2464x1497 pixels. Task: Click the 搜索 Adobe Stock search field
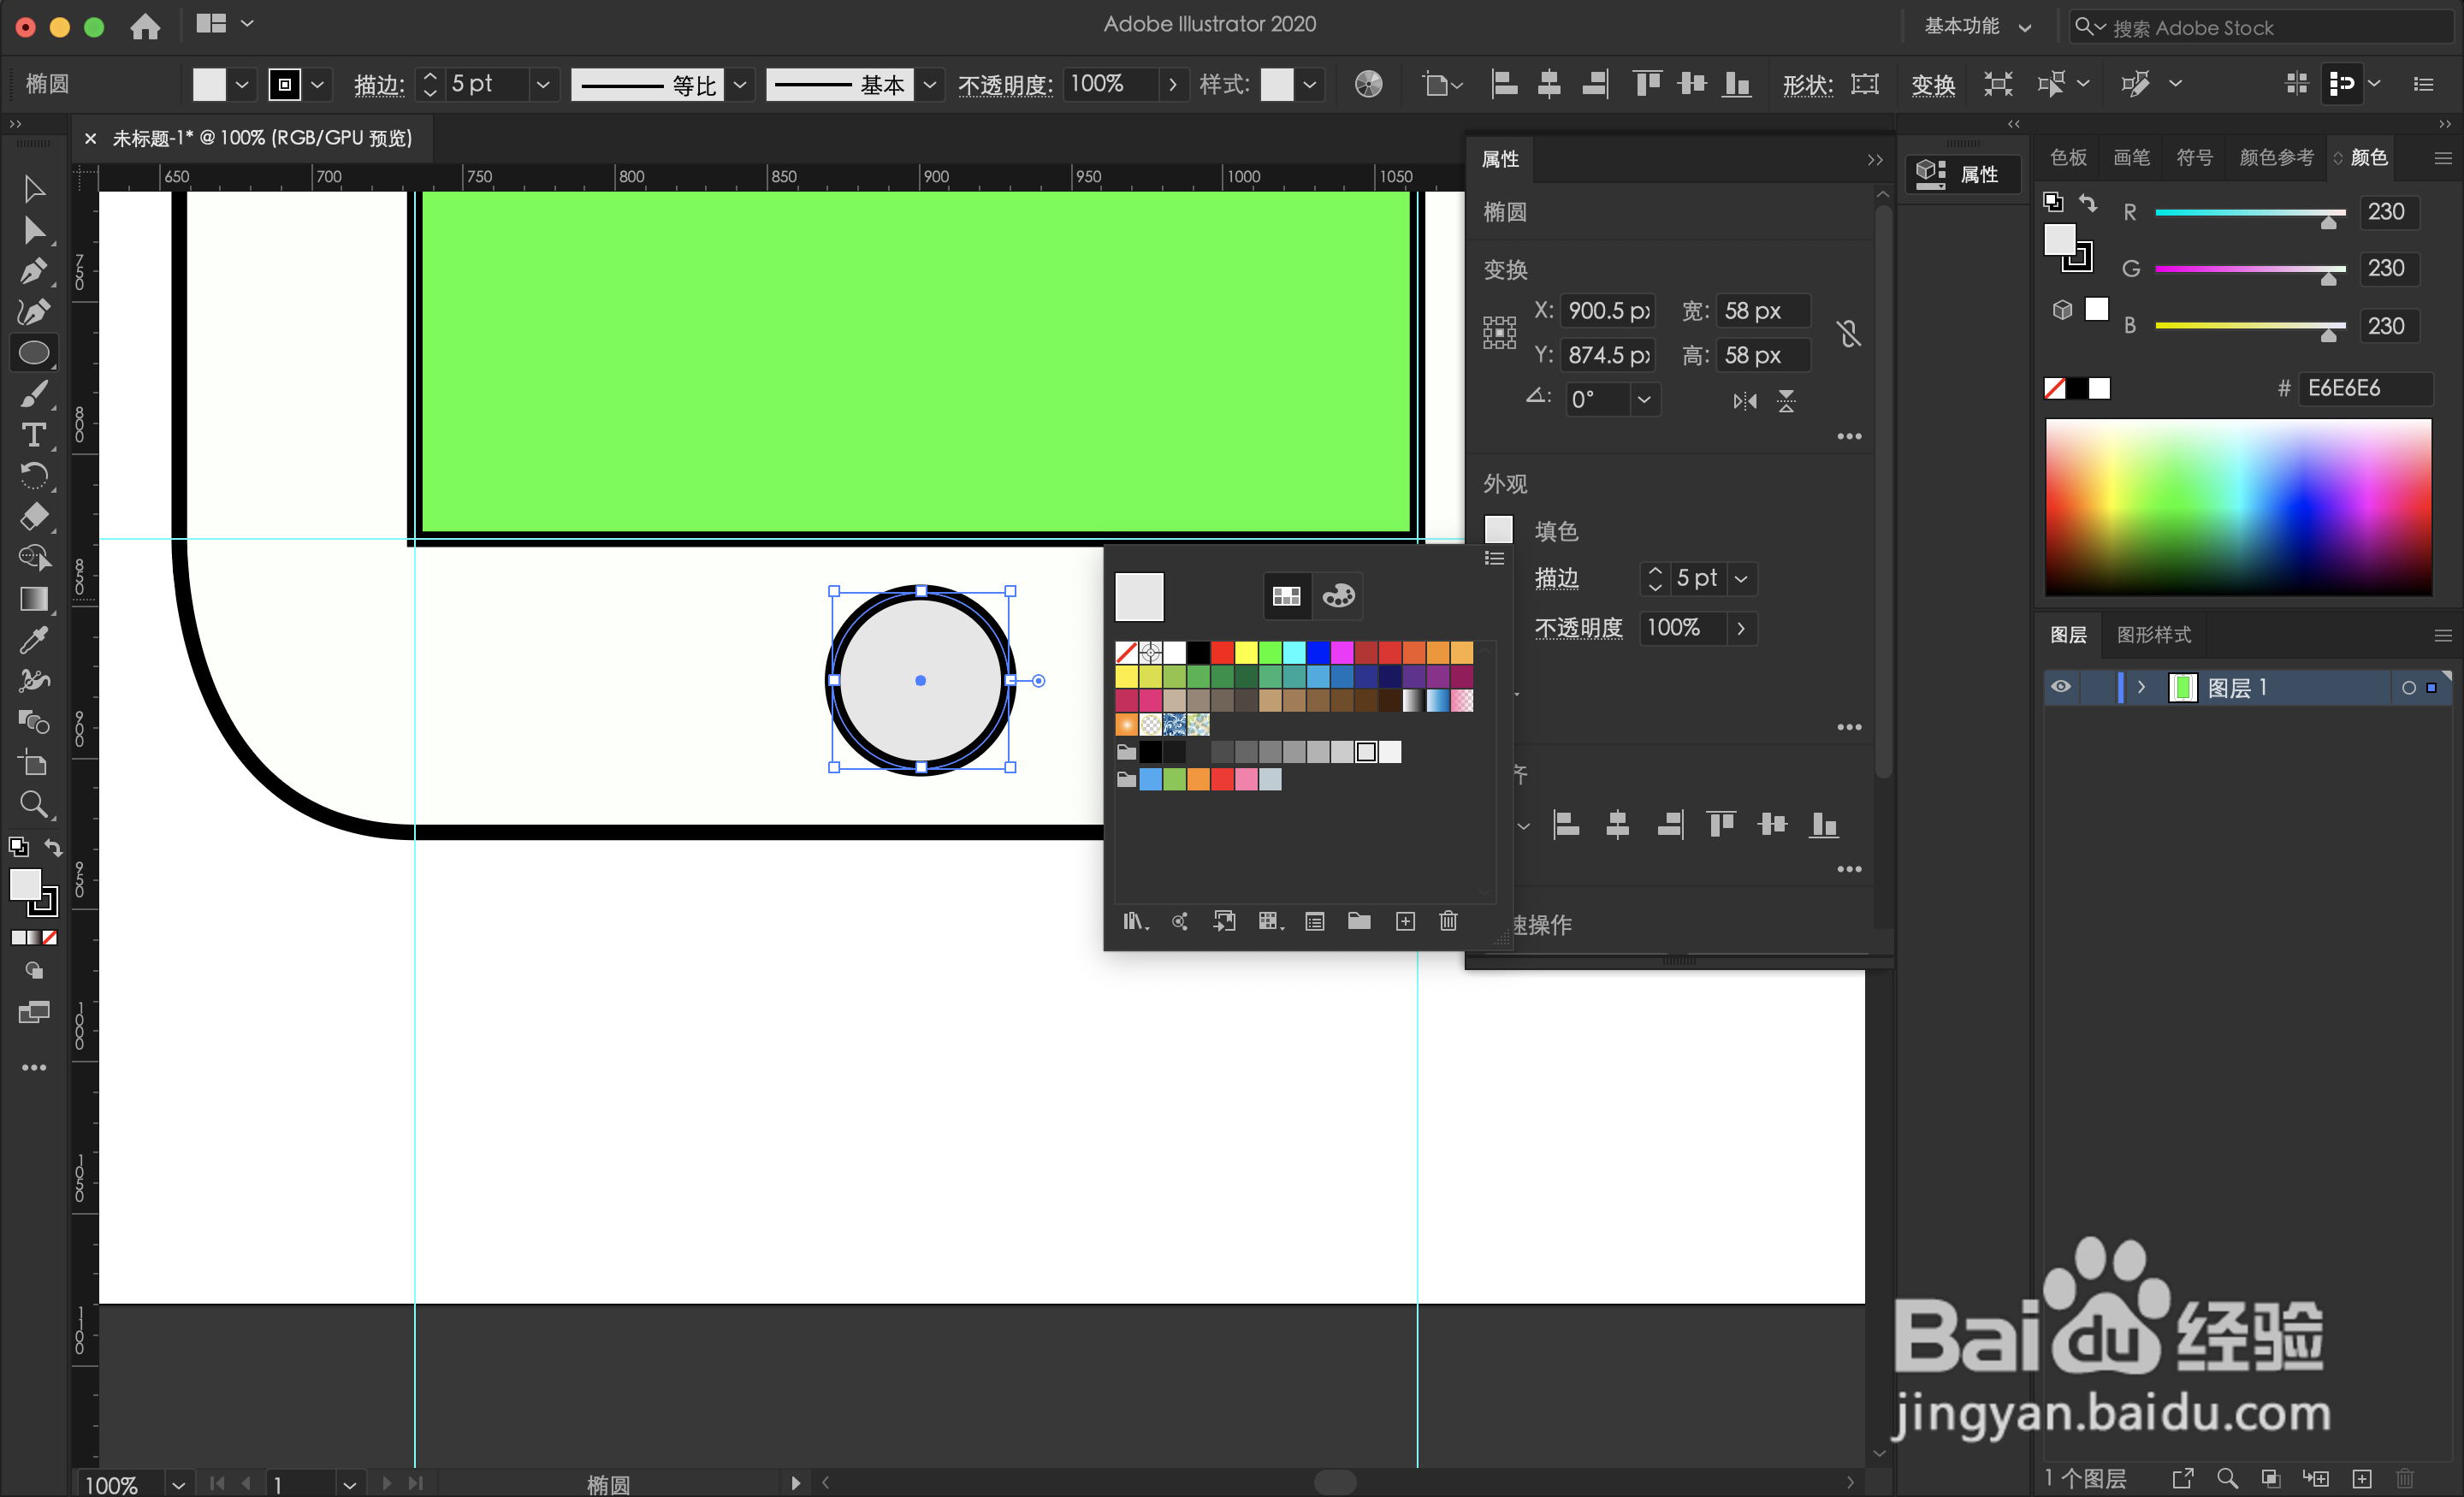pyautogui.click(x=2264, y=27)
